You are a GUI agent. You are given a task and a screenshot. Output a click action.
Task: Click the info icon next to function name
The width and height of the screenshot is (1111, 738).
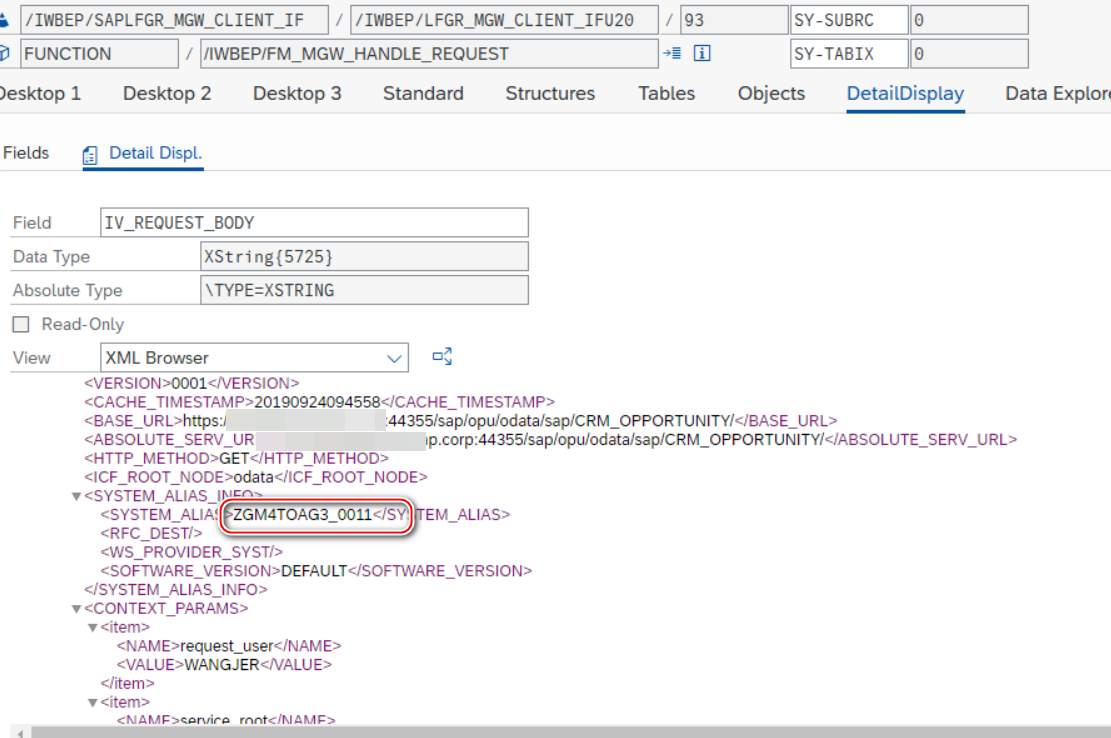click(702, 54)
